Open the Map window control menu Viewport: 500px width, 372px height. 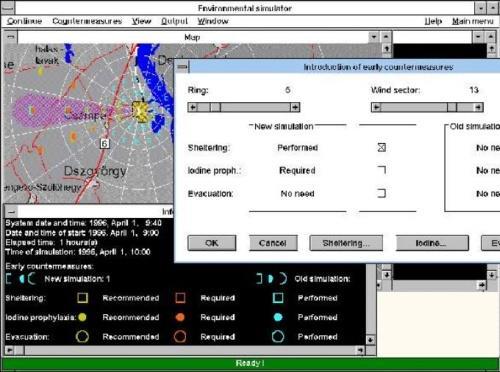tap(11, 37)
